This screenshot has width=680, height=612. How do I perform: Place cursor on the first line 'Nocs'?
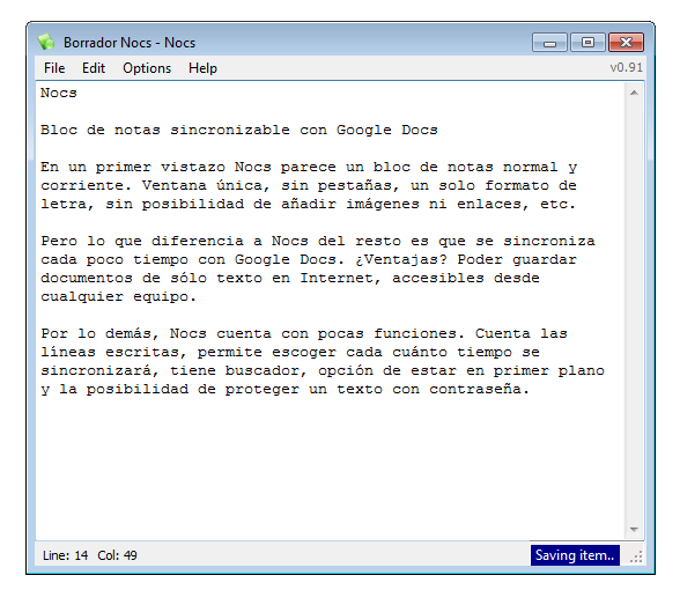click(x=59, y=93)
